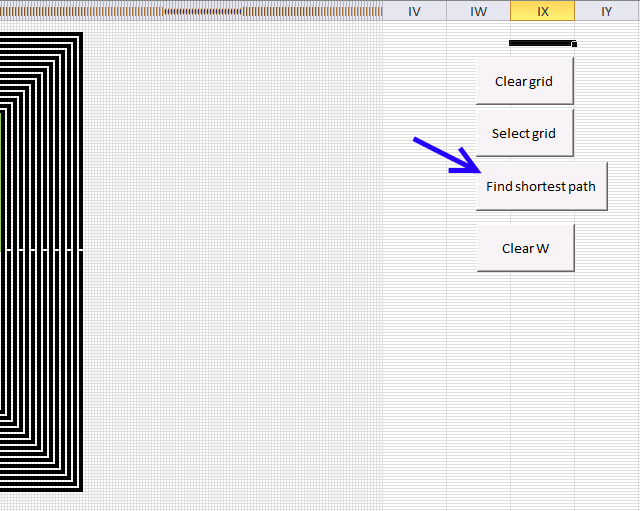640x511 pixels.
Task: Click the green cell strip inside the maze
Action: point(1,180)
